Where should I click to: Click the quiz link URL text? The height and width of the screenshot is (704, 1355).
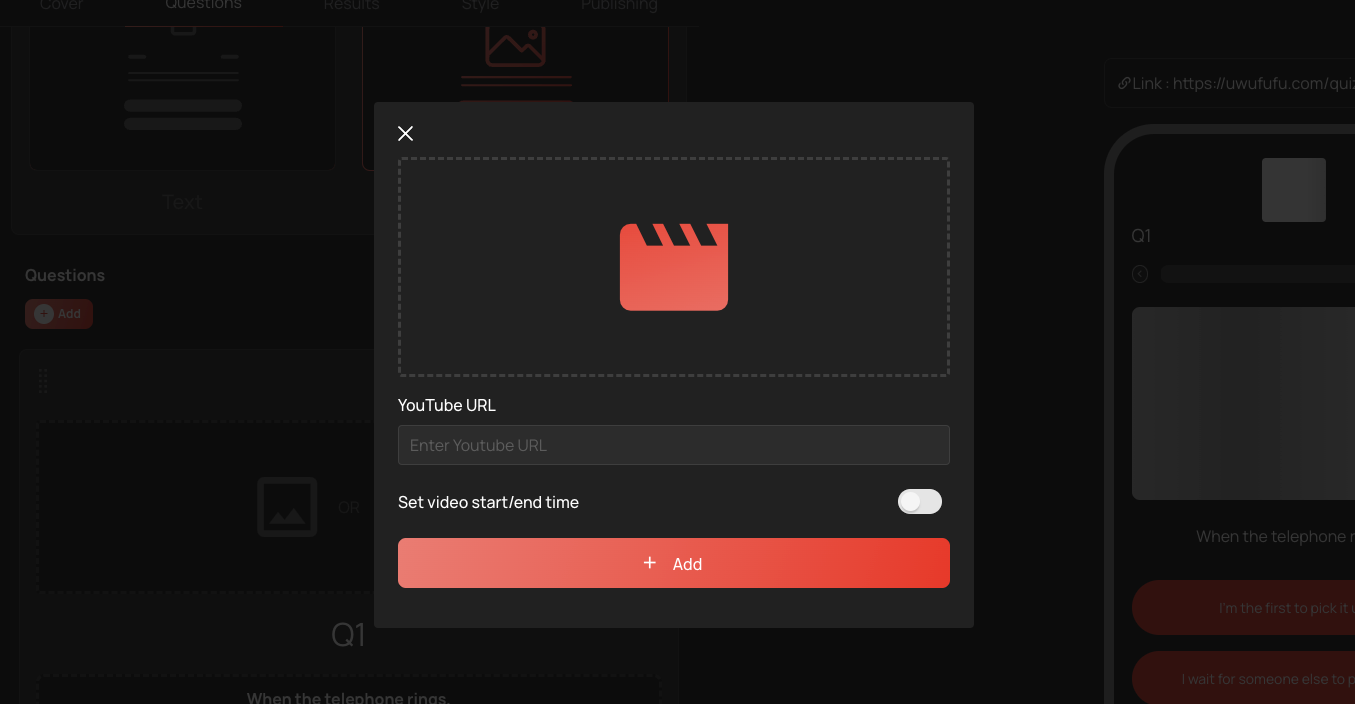tap(1263, 84)
